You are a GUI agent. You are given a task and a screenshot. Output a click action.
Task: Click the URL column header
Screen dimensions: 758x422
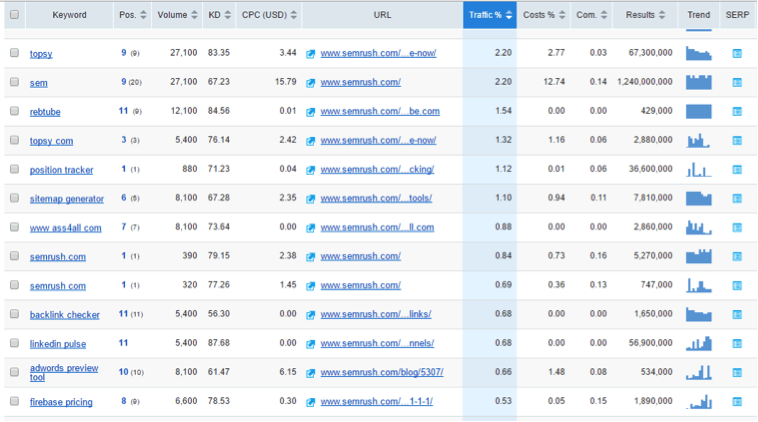(x=382, y=15)
